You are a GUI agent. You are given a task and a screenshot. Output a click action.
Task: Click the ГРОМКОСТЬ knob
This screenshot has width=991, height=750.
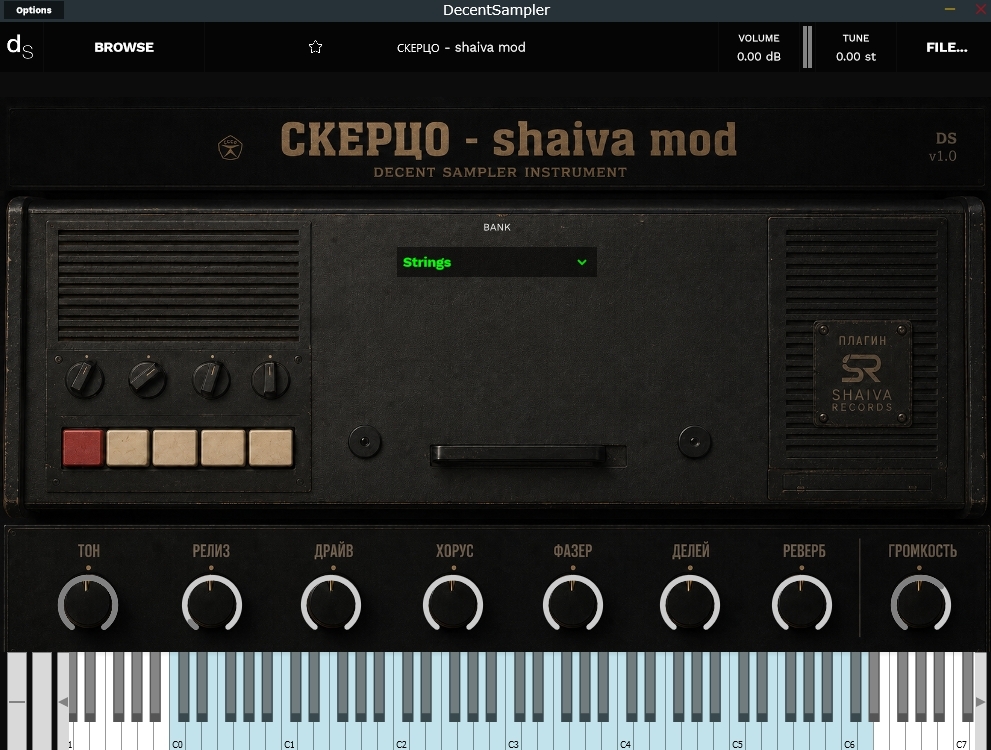click(x=921, y=604)
